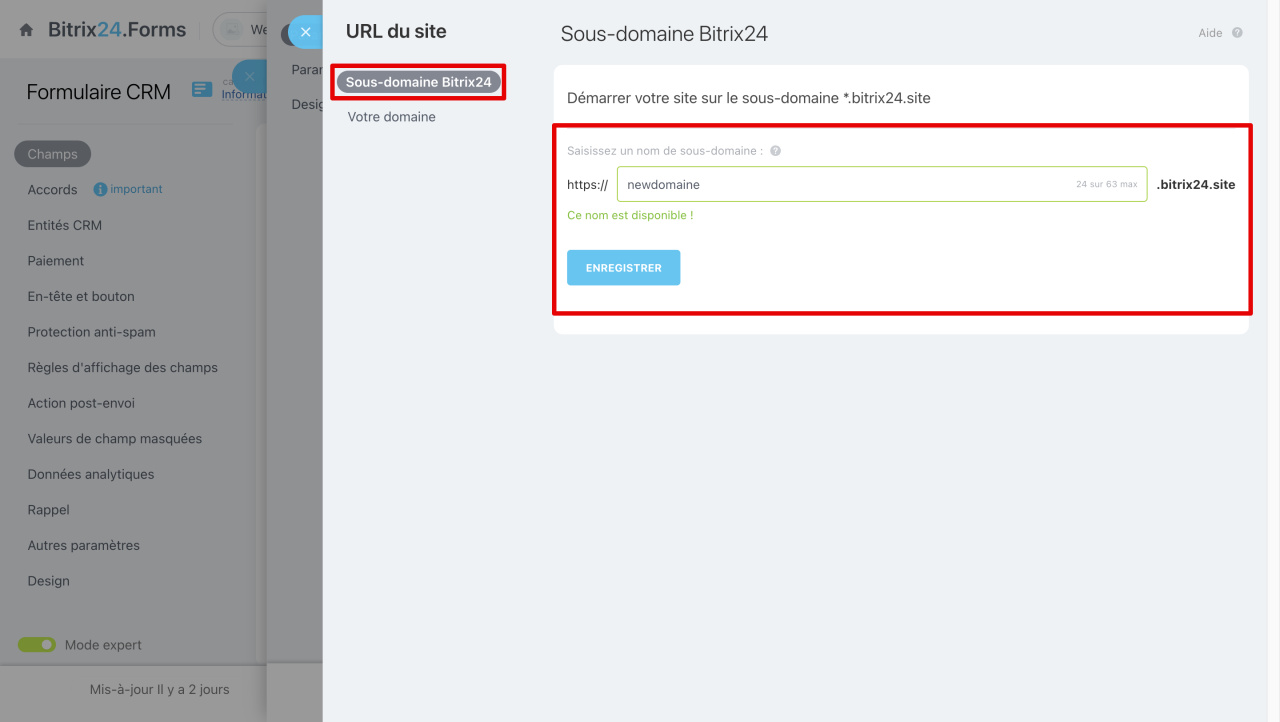The height and width of the screenshot is (722, 1280).
Task: Open the Rappel section
Action: (x=49, y=510)
